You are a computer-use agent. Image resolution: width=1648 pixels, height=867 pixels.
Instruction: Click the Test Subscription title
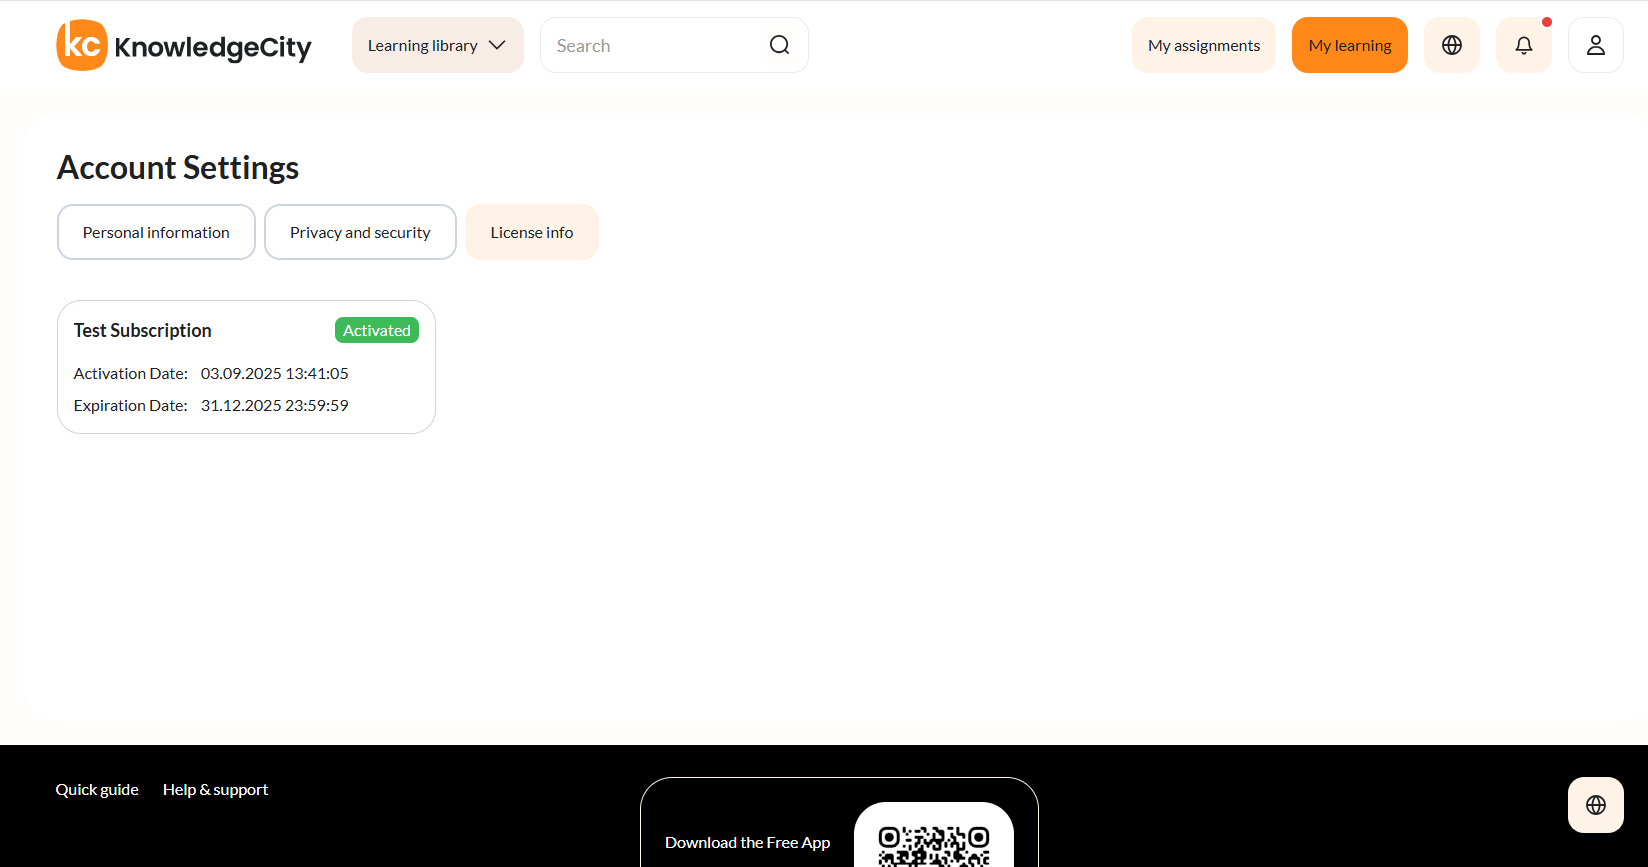coord(143,330)
